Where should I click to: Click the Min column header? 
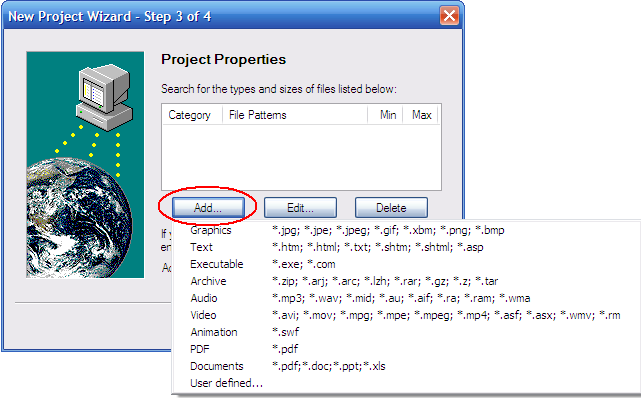[385, 115]
